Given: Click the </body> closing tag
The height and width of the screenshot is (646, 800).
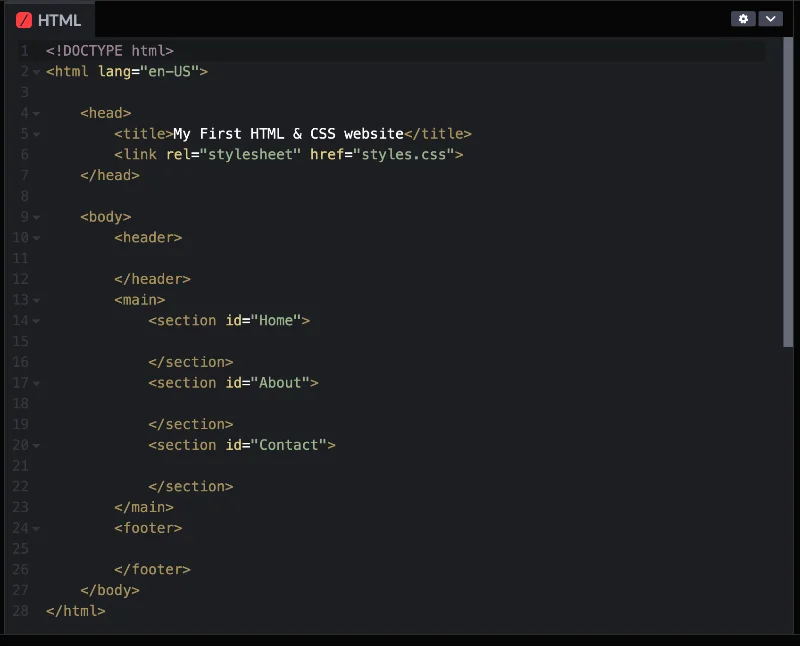Looking at the screenshot, I should point(110,590).
